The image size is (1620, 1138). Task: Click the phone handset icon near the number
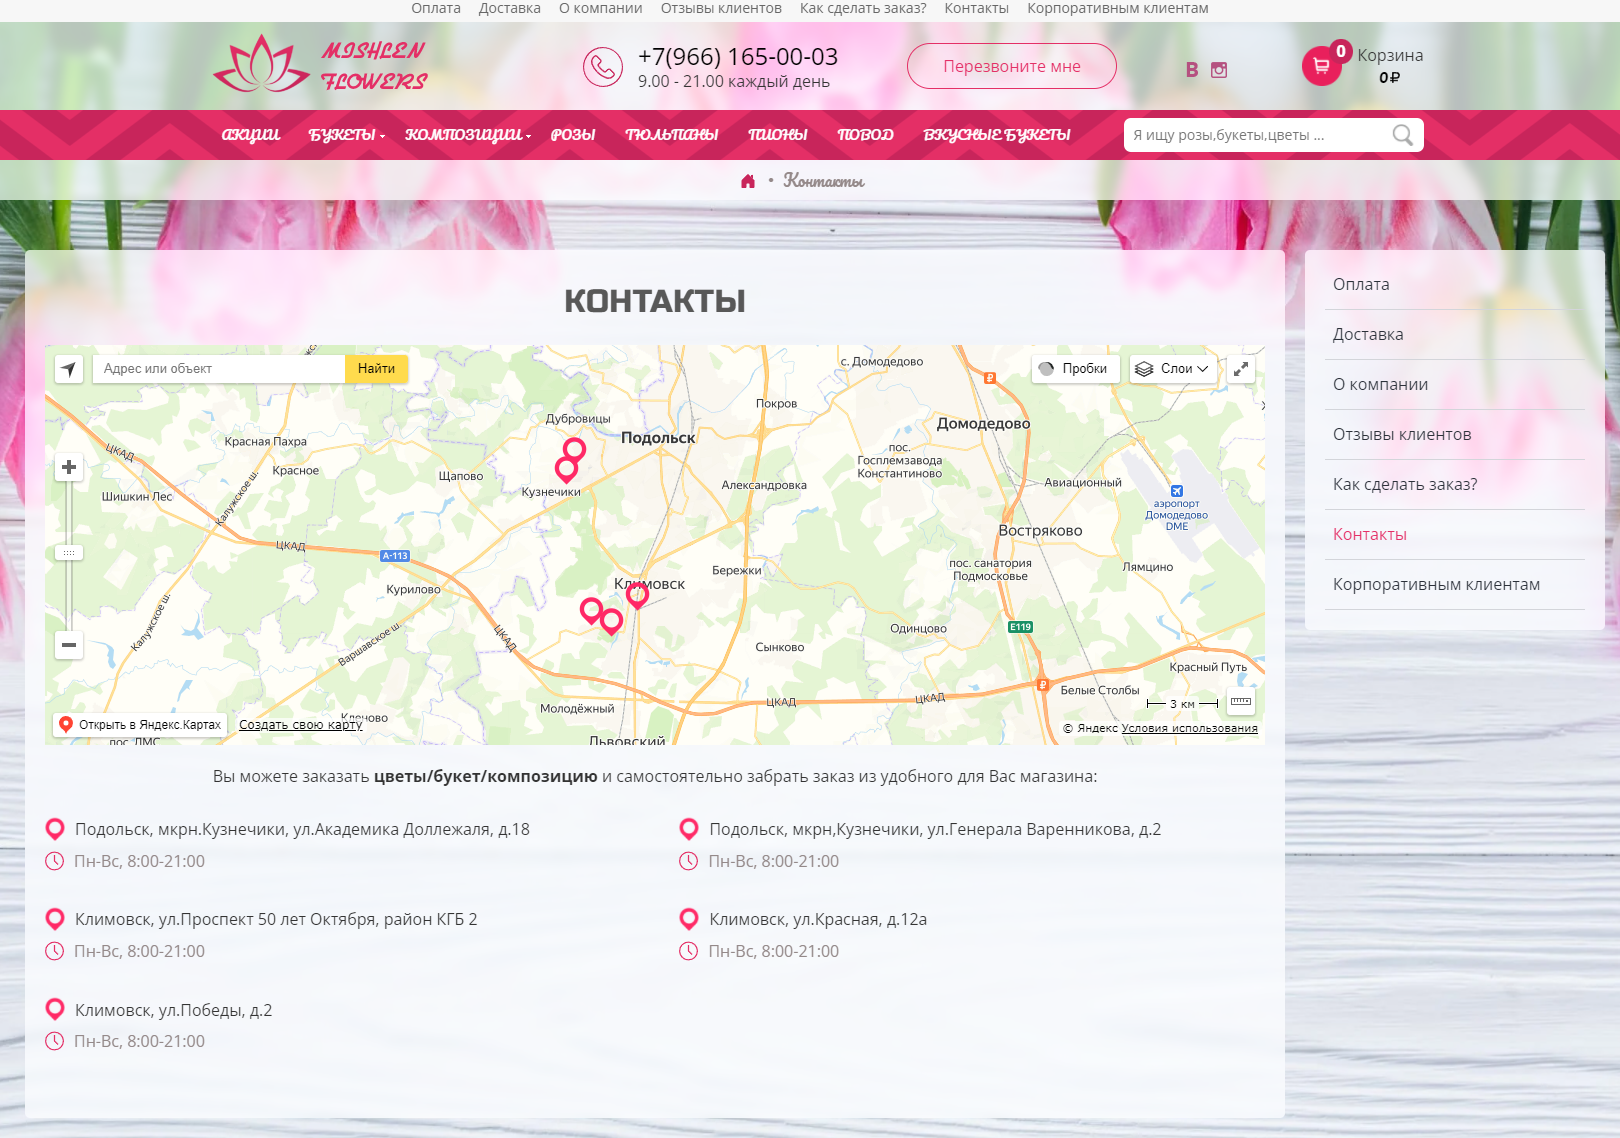(603, 67)
